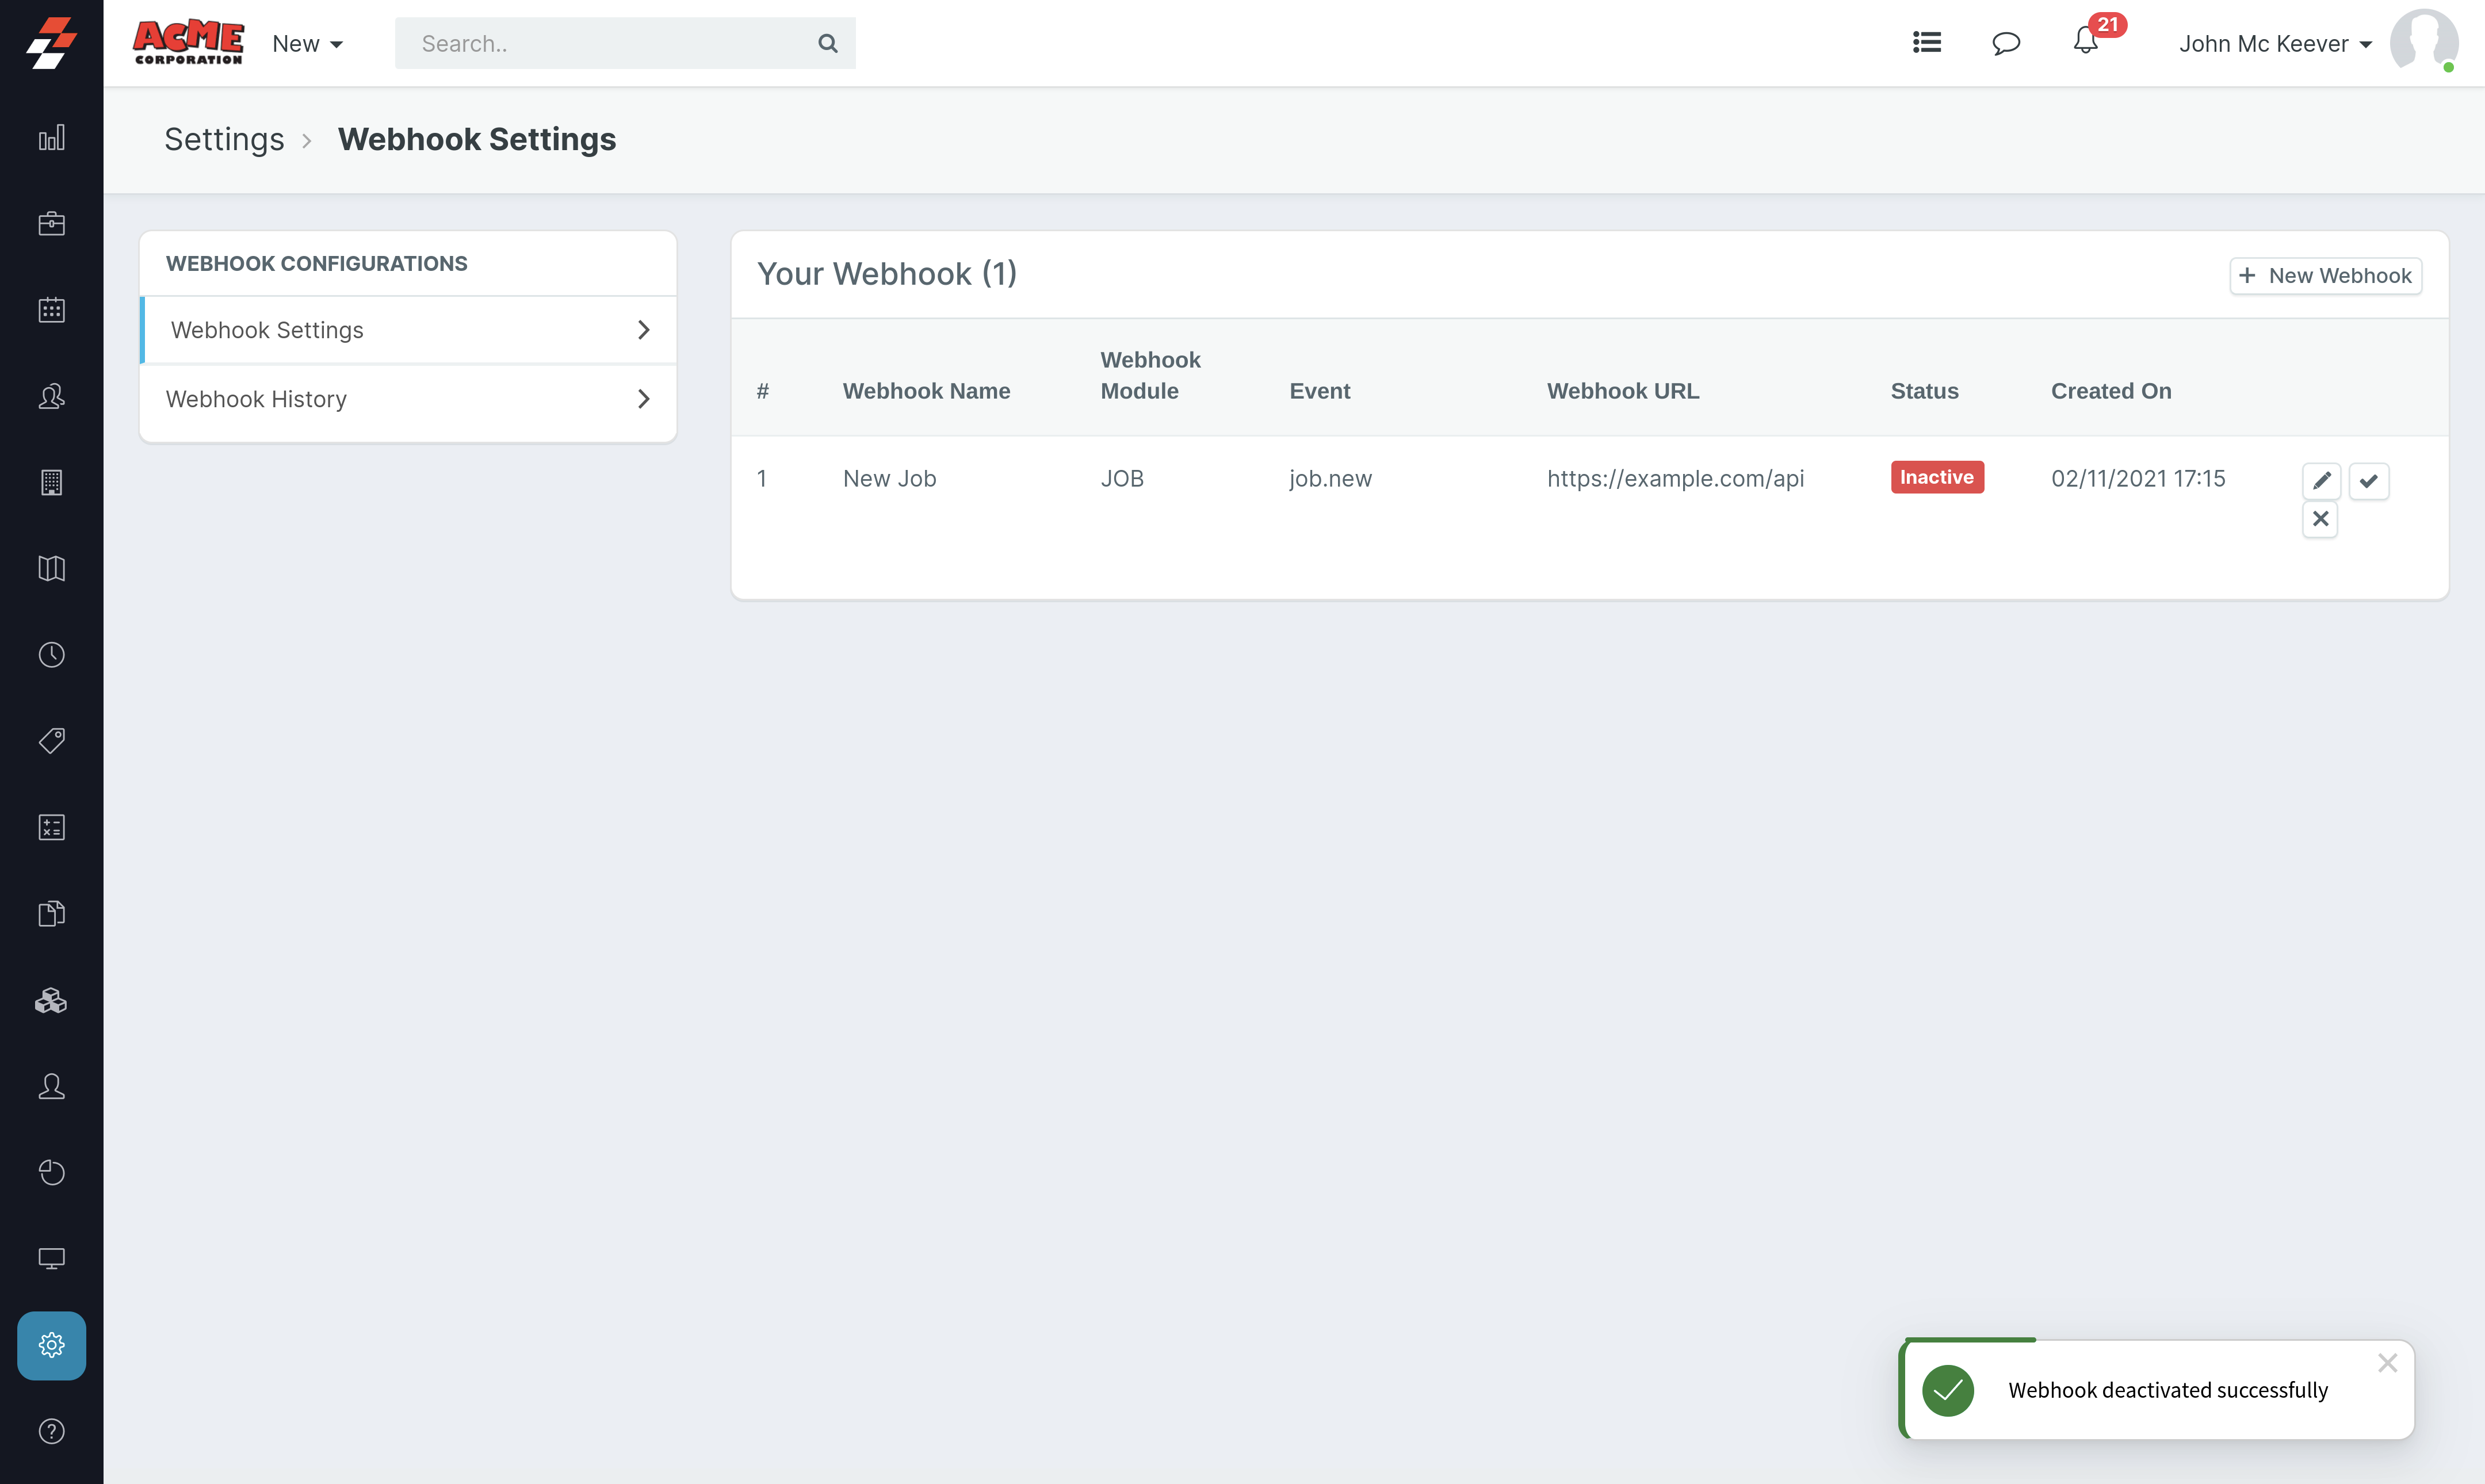Dismiss the webhook deactivated success notification
The image size is (2485, 1484).
(2389, 1362)
